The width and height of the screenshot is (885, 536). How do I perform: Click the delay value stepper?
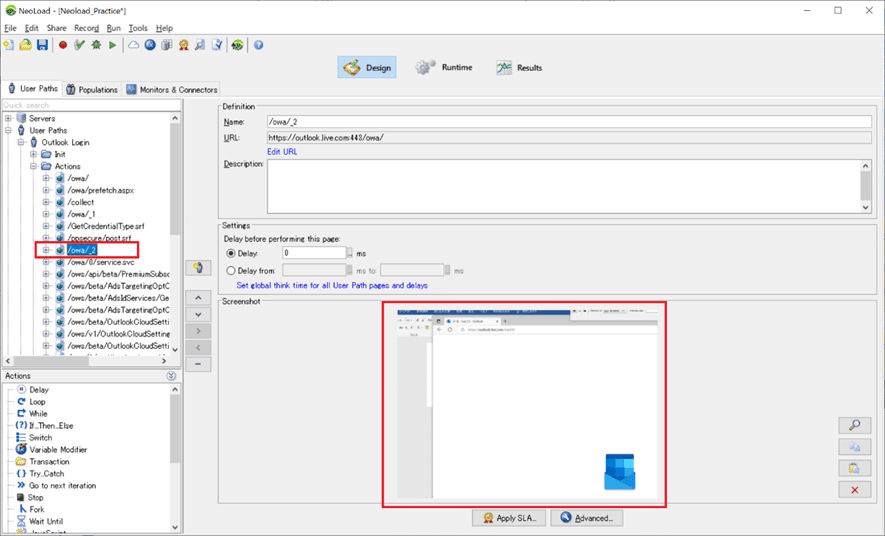pyautogui.click(x=350, y=253)
